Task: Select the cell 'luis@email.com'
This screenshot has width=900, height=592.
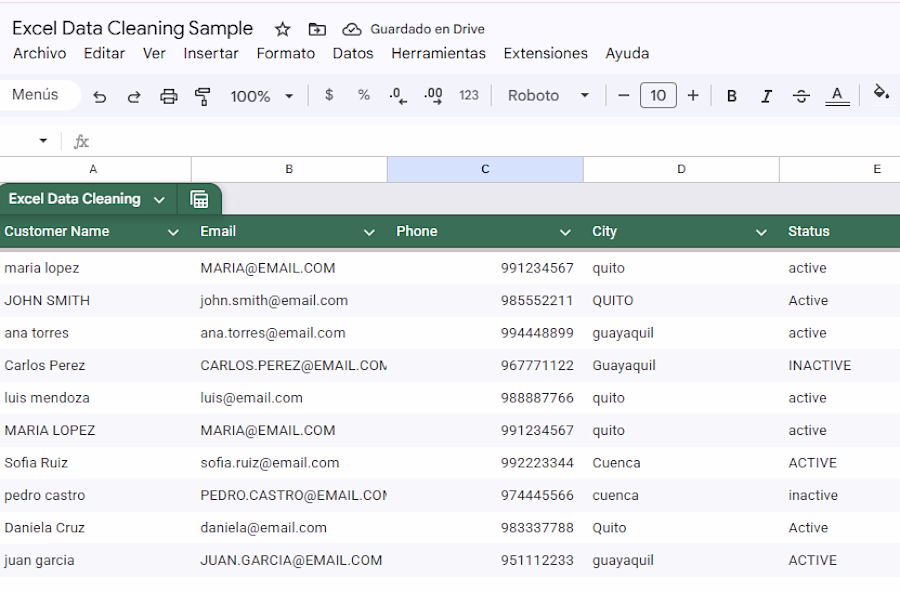Action: point(289,398)
